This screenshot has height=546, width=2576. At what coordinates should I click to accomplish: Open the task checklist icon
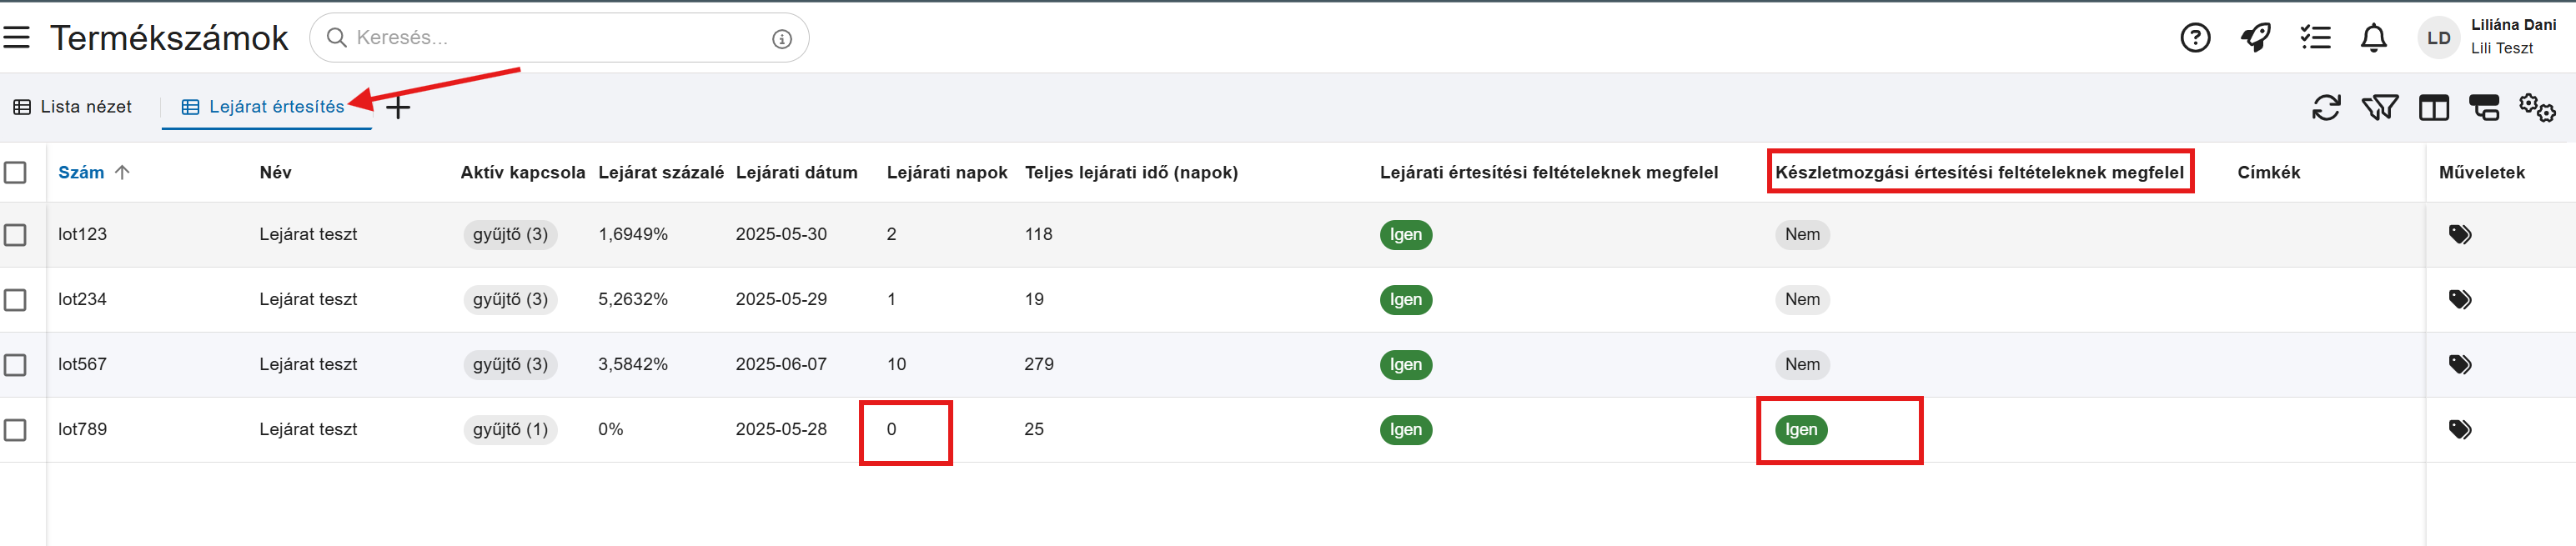[2315, 38]
